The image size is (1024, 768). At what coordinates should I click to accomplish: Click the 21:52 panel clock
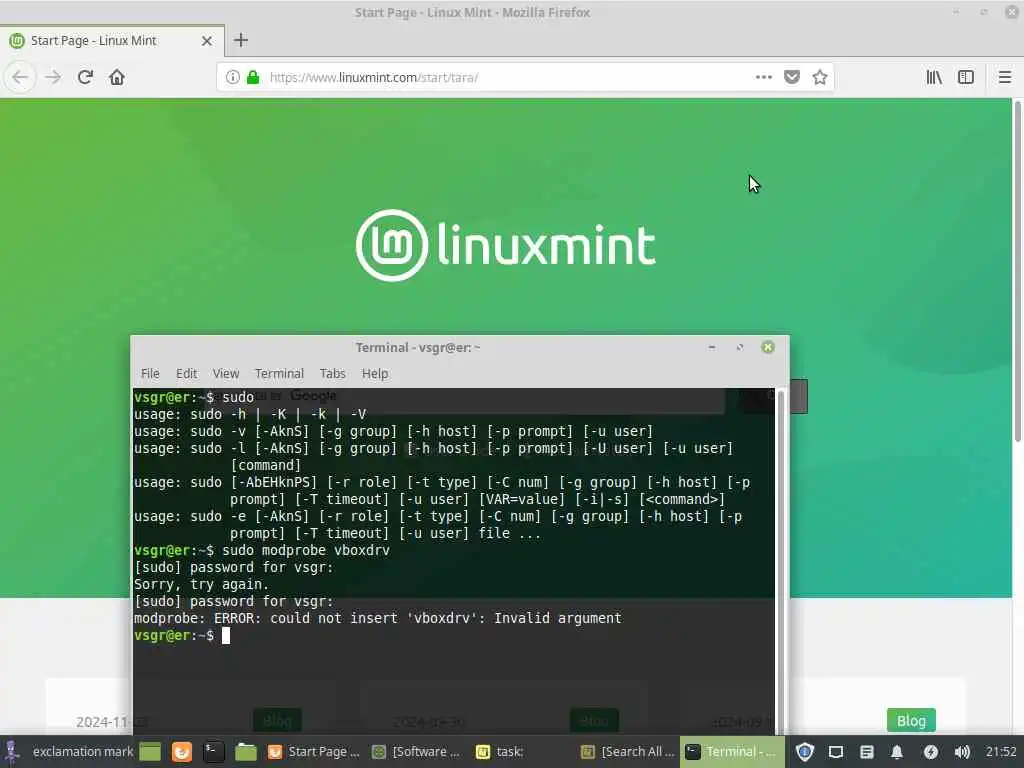(1000, 752)
